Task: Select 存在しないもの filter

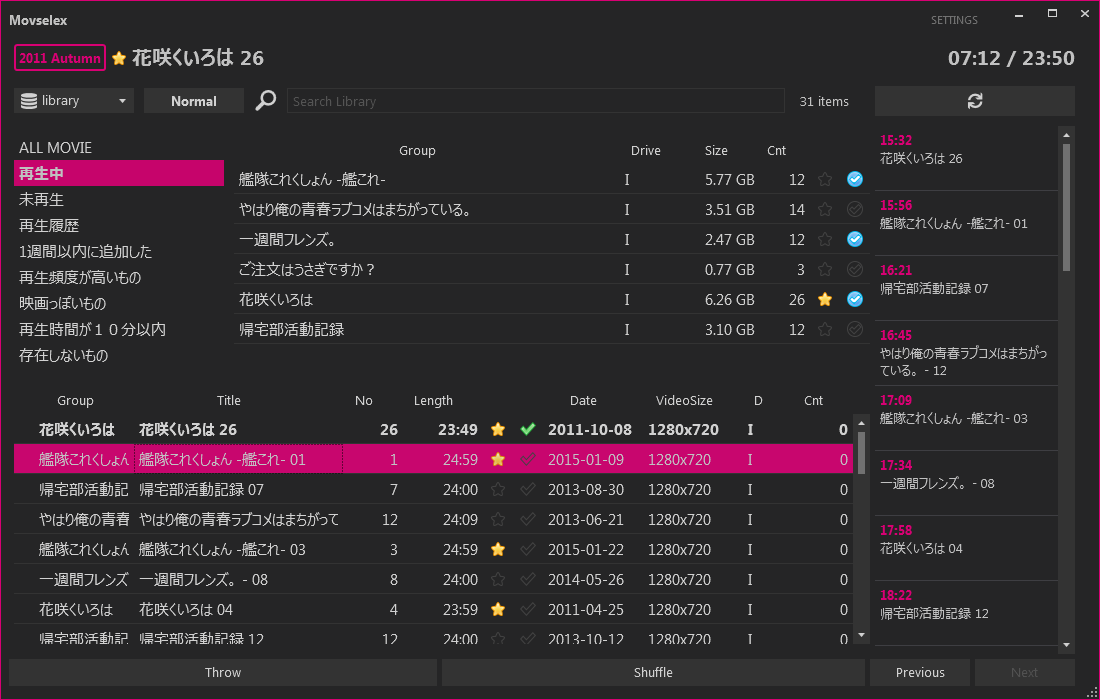Action: [64, 356]
